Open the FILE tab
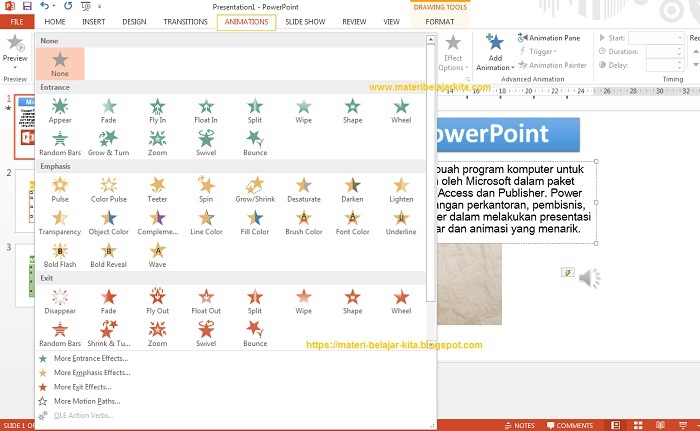Image resolution: width=700 pixels, height=431 pixels. [17, 21]
